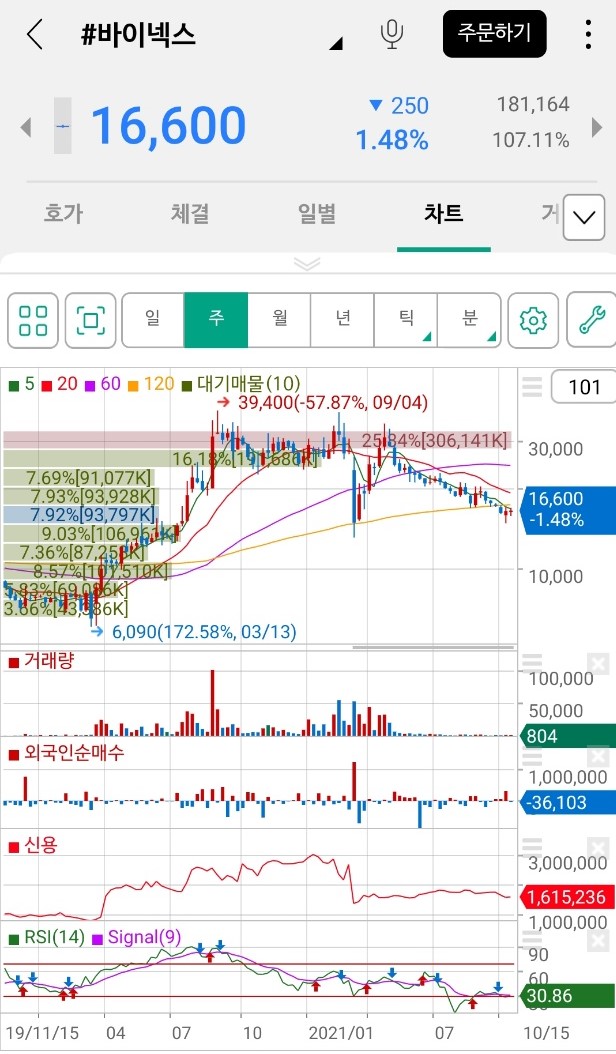Tap the 7.92%[93,797K] highlighted profile bar
The image size is (616, 1054).
pos(79,515)
